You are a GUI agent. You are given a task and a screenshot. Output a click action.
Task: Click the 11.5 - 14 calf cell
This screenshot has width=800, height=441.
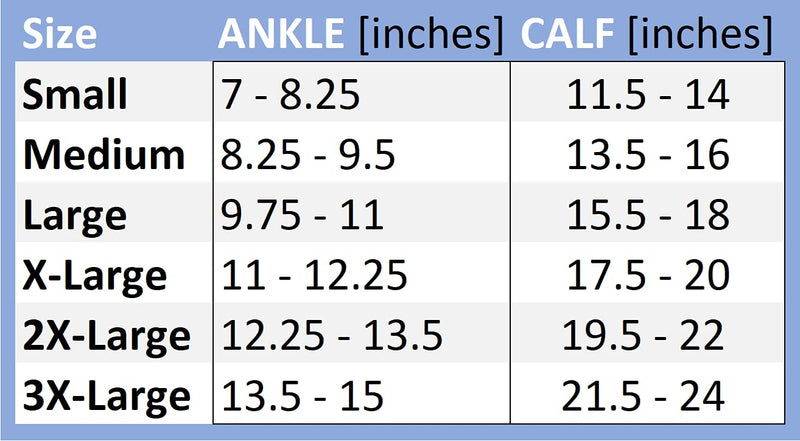[x=648, y=94]
